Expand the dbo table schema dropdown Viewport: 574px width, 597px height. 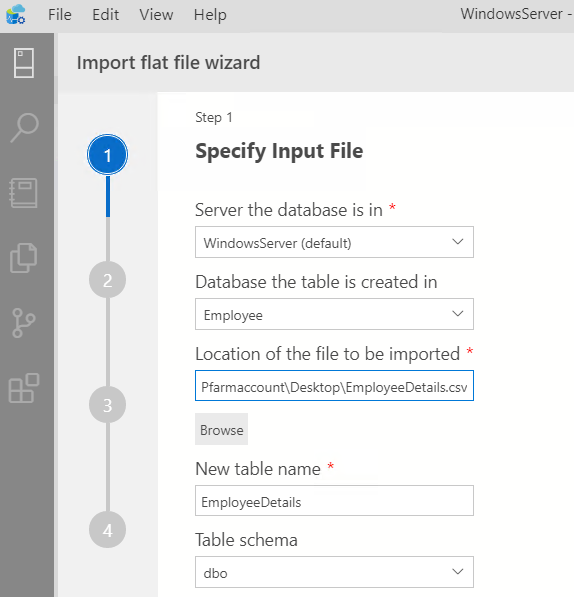coord(334,572)
